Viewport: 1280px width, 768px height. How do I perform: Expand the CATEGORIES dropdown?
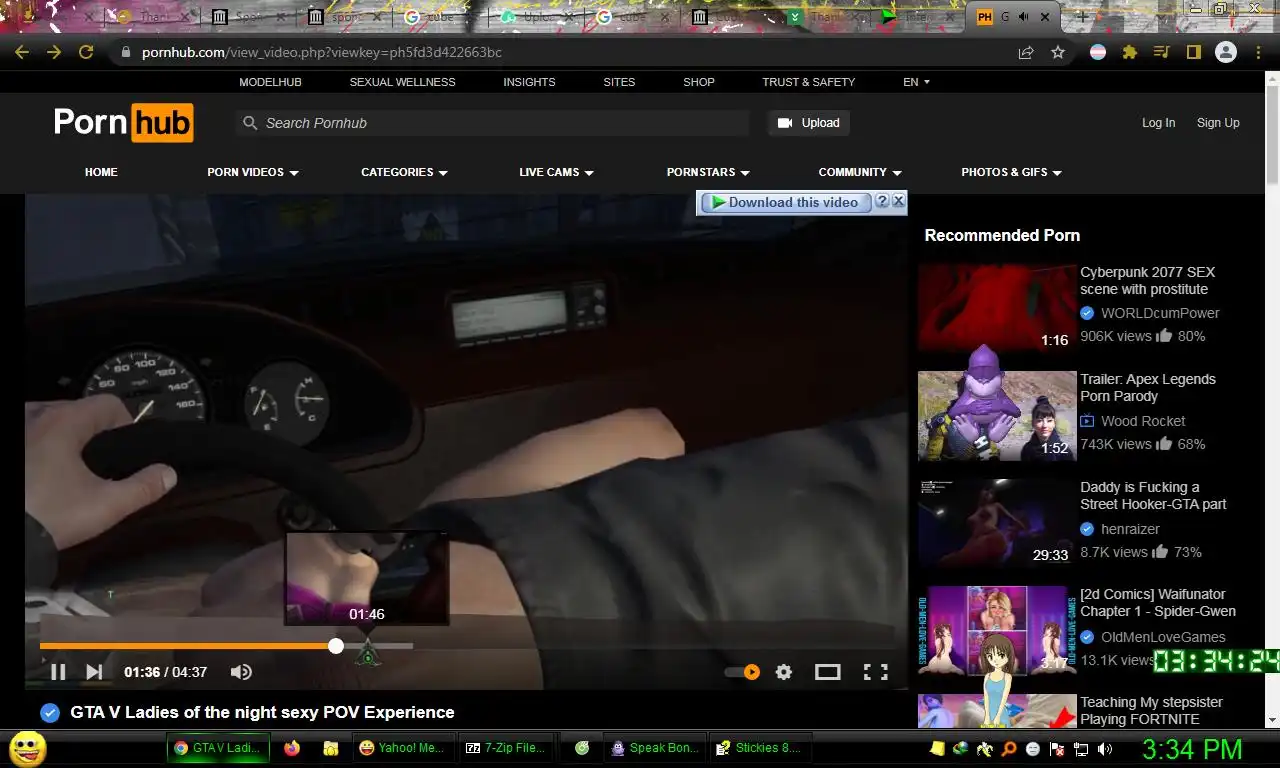(404, 172)
